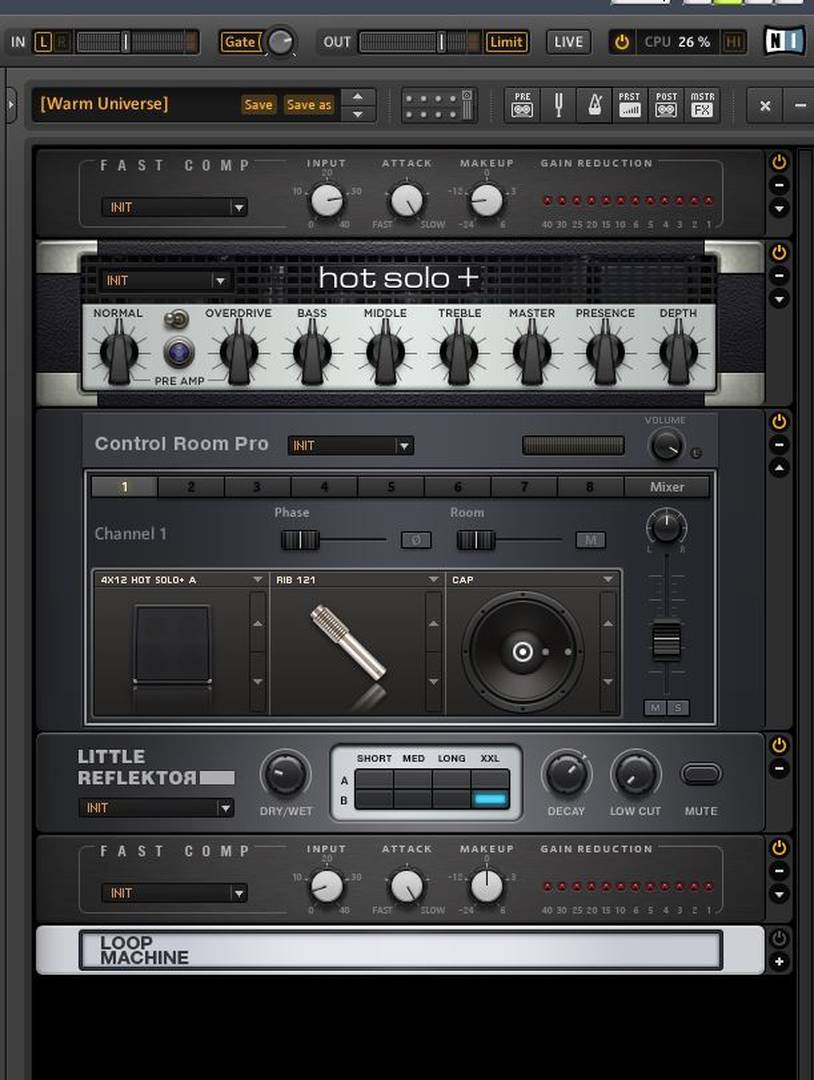
Task: Minimize the lower Fast Comp module
Action: [779, 871]
